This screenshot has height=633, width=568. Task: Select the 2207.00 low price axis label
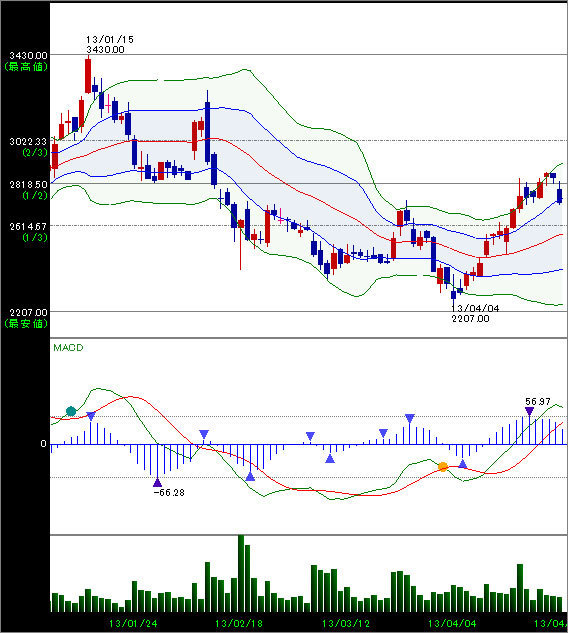pos(28,312)
